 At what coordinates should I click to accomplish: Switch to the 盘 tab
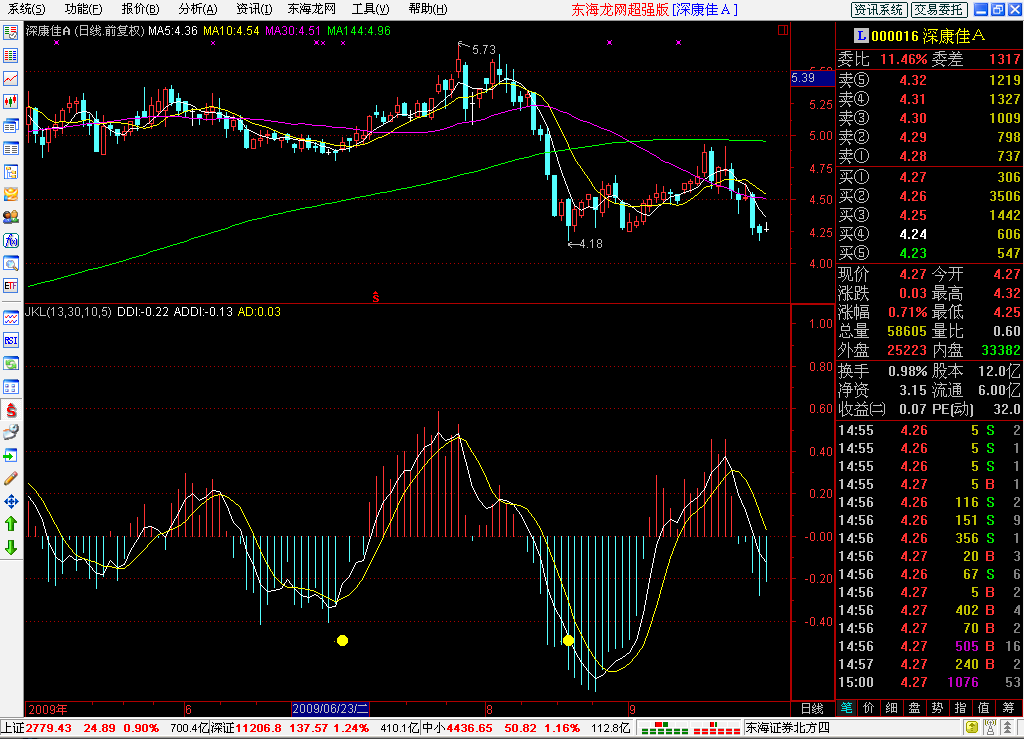914,708
